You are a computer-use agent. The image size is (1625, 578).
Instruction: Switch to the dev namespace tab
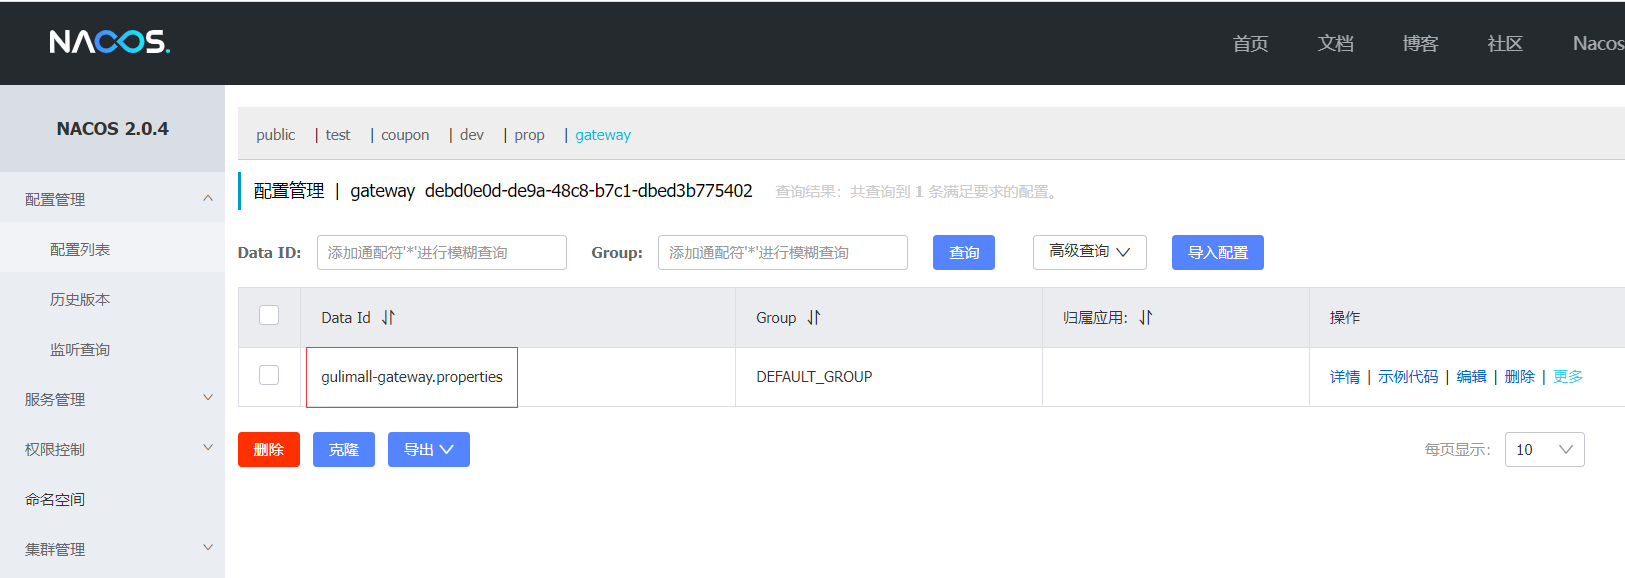pos(472,135)
